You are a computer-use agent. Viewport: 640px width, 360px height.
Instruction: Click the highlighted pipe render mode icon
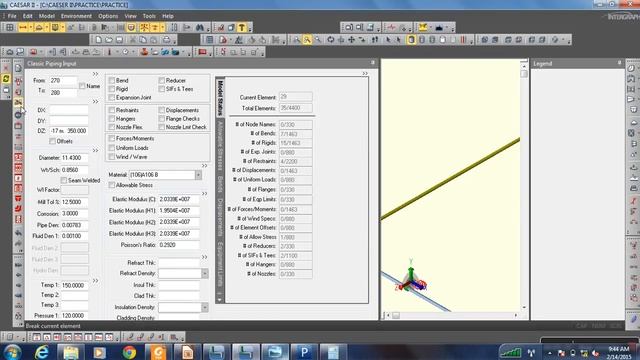click(x=411, y=40)
